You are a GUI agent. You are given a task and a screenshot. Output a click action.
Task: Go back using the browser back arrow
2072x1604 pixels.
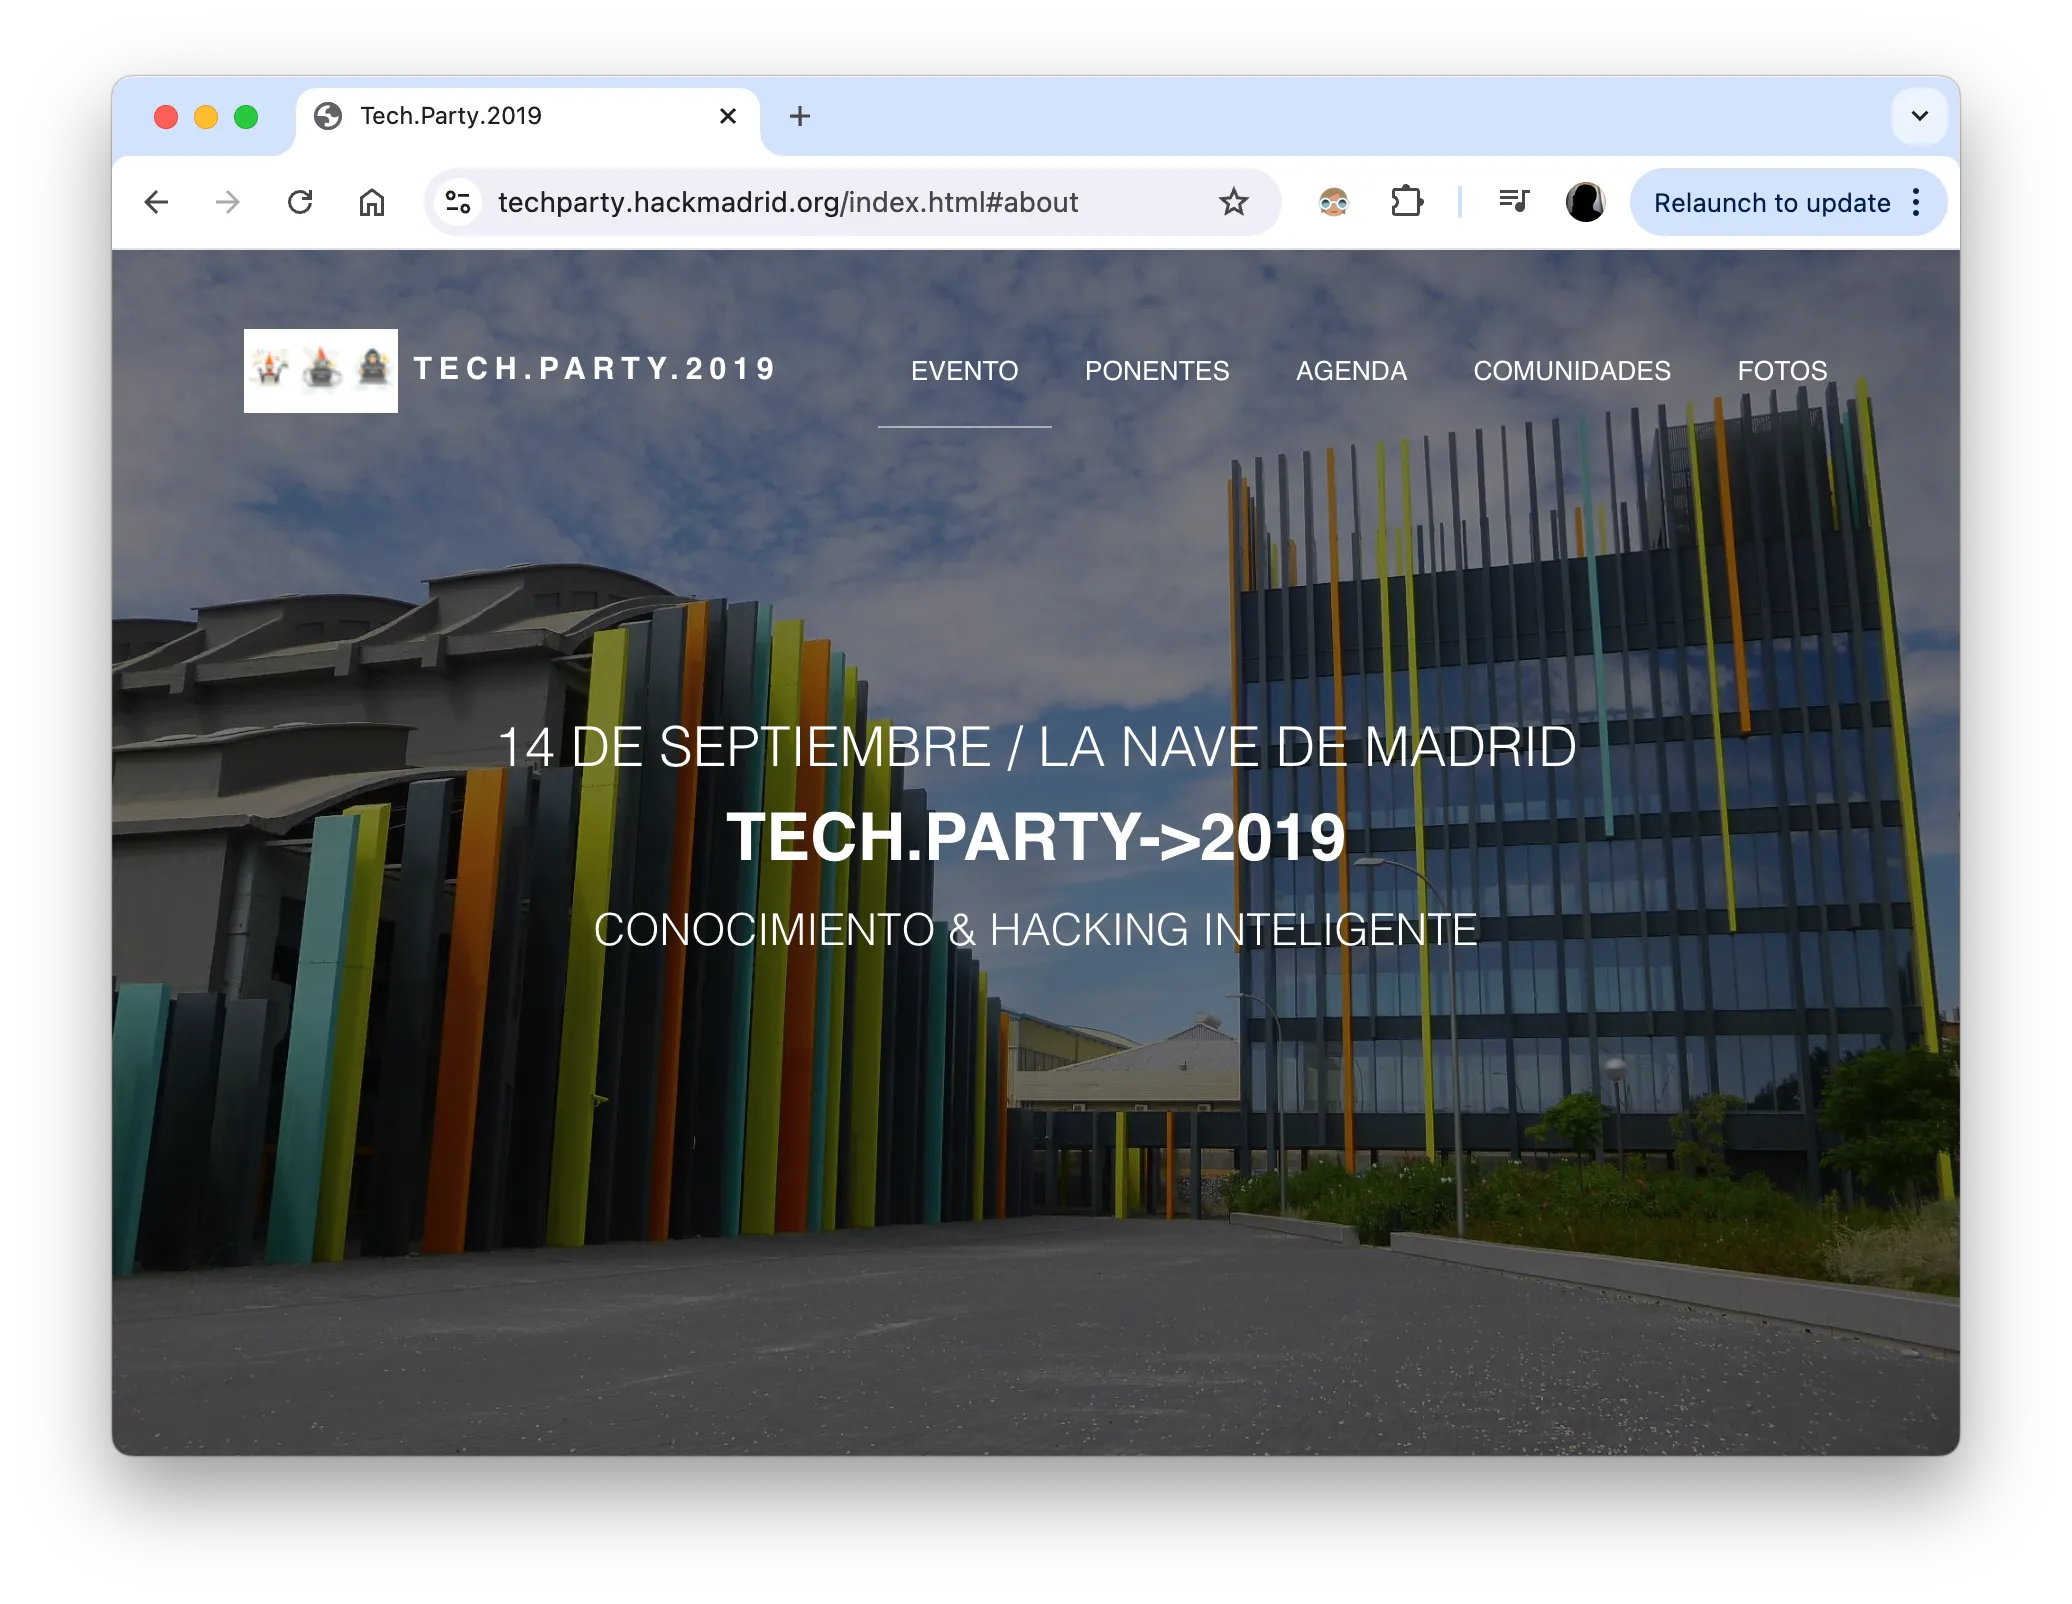click(157, 203)
